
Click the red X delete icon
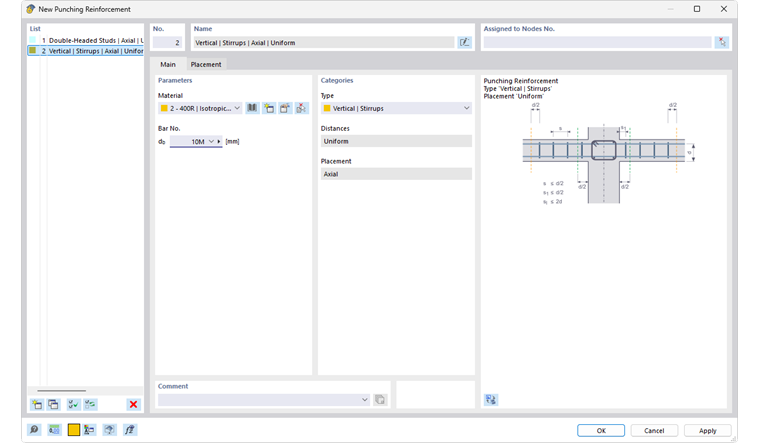point(133,404)
